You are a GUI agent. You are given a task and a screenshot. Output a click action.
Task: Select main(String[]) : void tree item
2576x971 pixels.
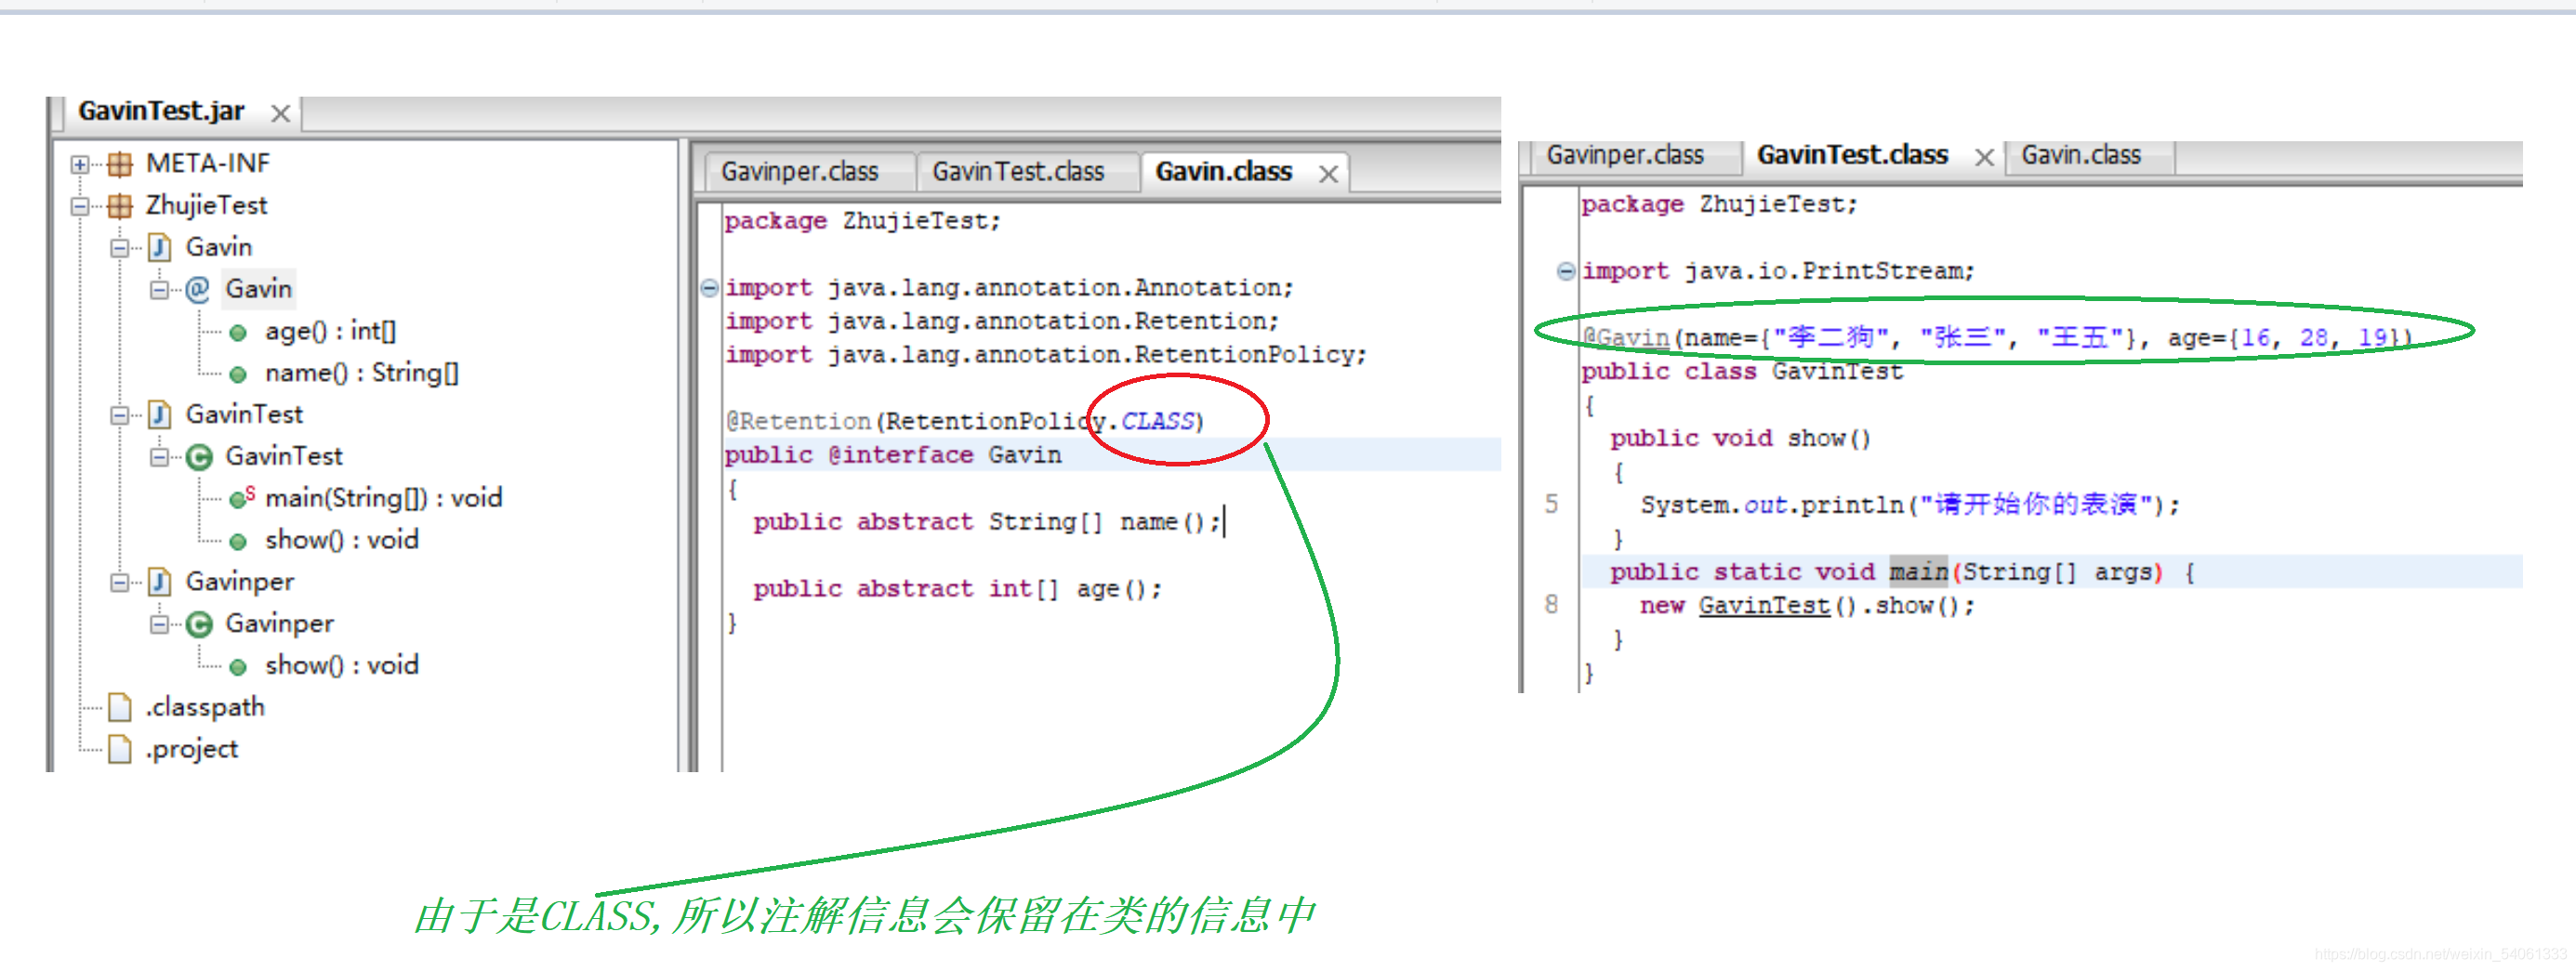[x=383, y=498]
